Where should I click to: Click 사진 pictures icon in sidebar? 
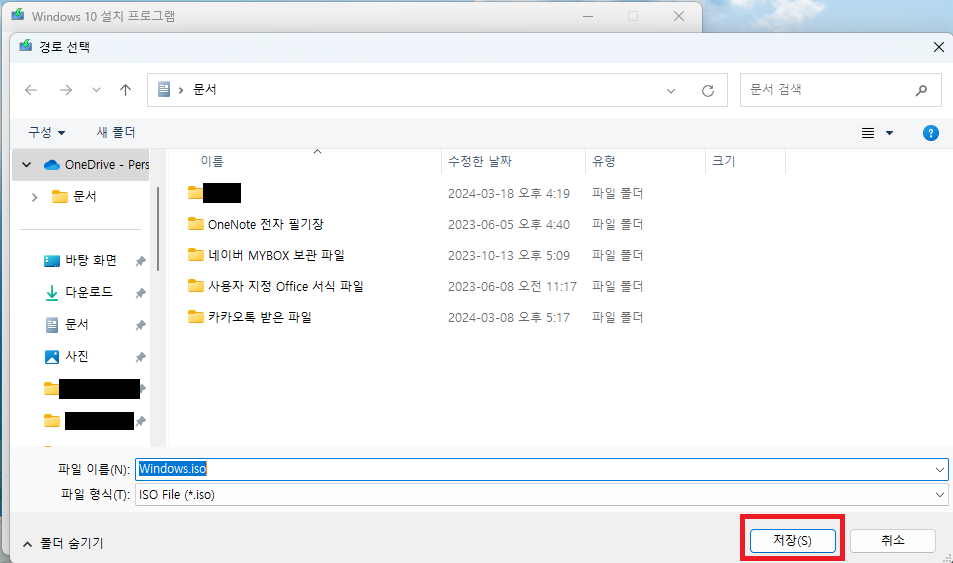point(52,357)
